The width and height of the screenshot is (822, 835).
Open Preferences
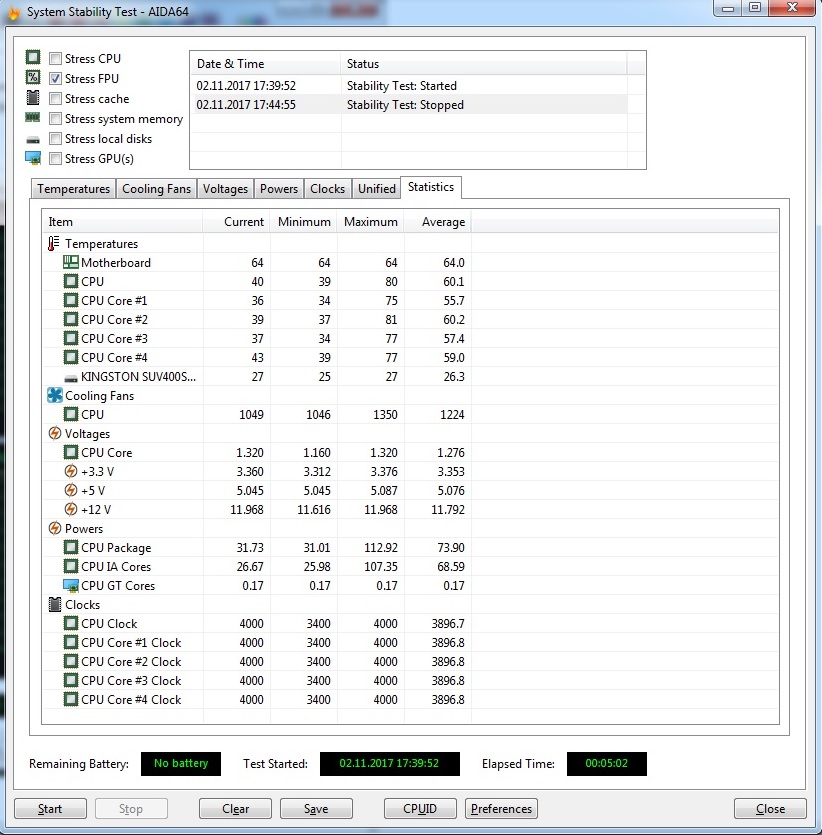pos(501,808)
